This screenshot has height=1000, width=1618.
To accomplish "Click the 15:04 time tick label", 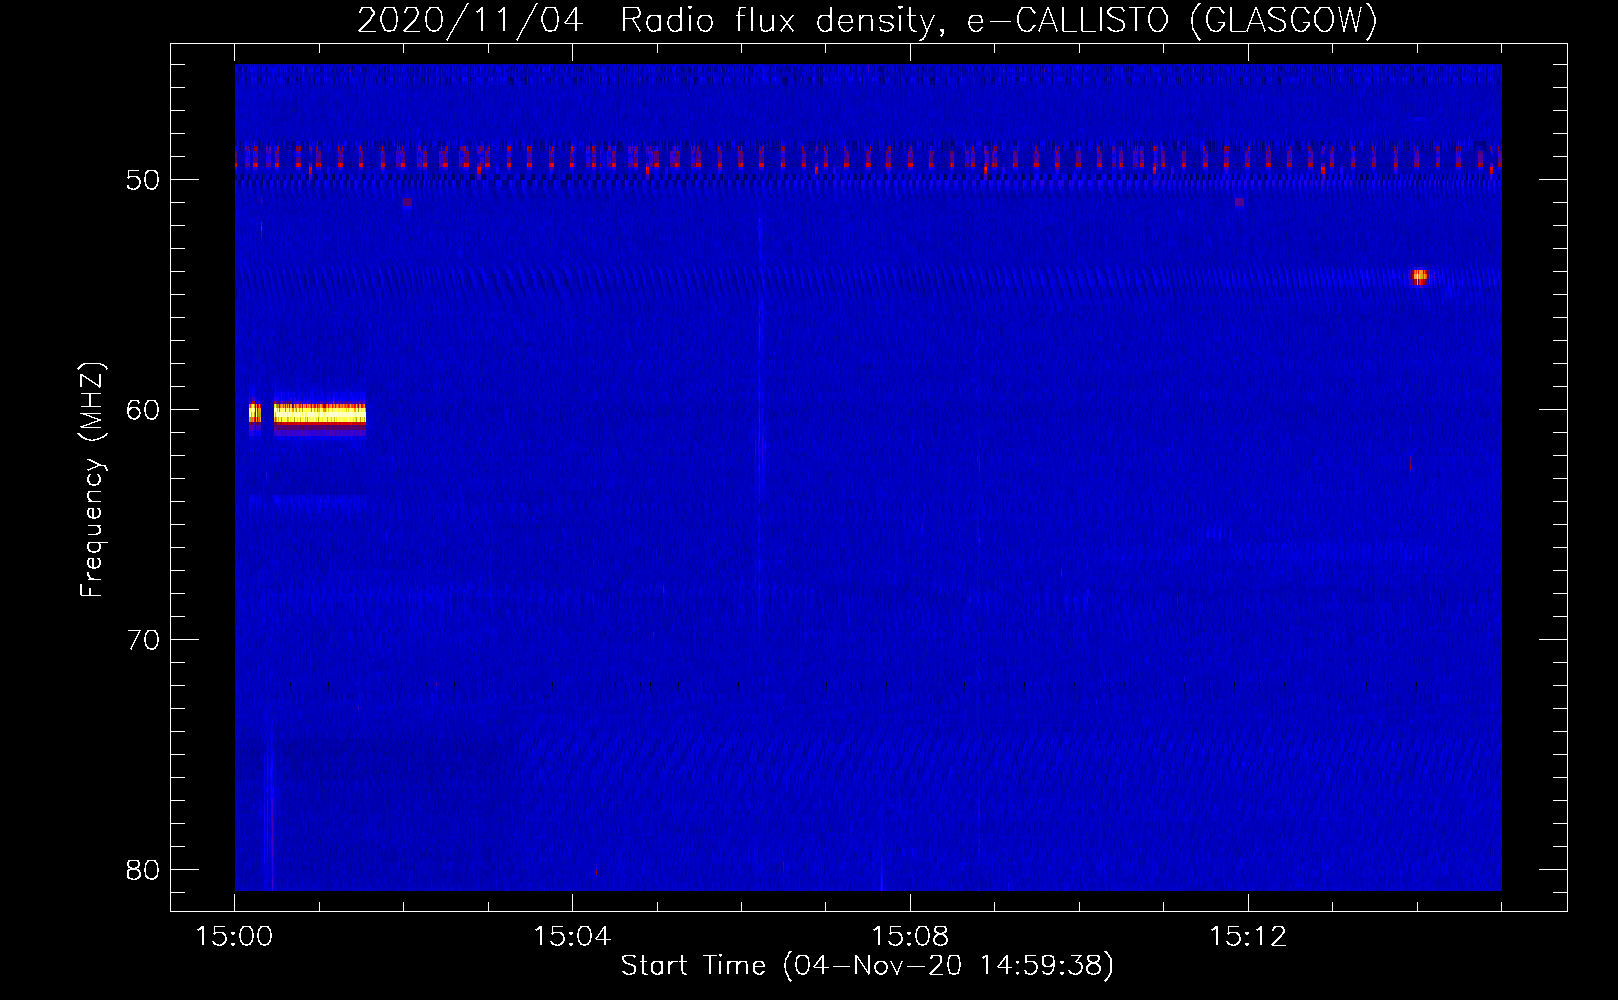I will pos(572,937).
